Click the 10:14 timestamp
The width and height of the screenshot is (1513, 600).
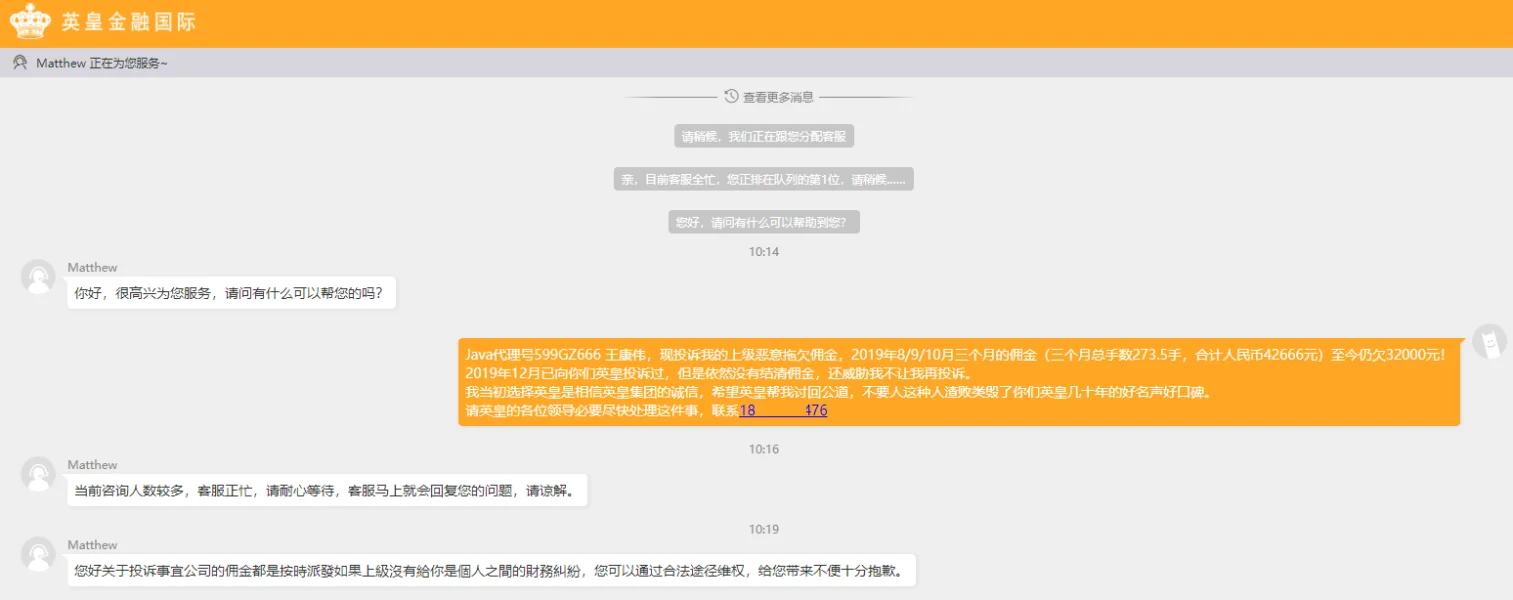(x=764, y=252)
